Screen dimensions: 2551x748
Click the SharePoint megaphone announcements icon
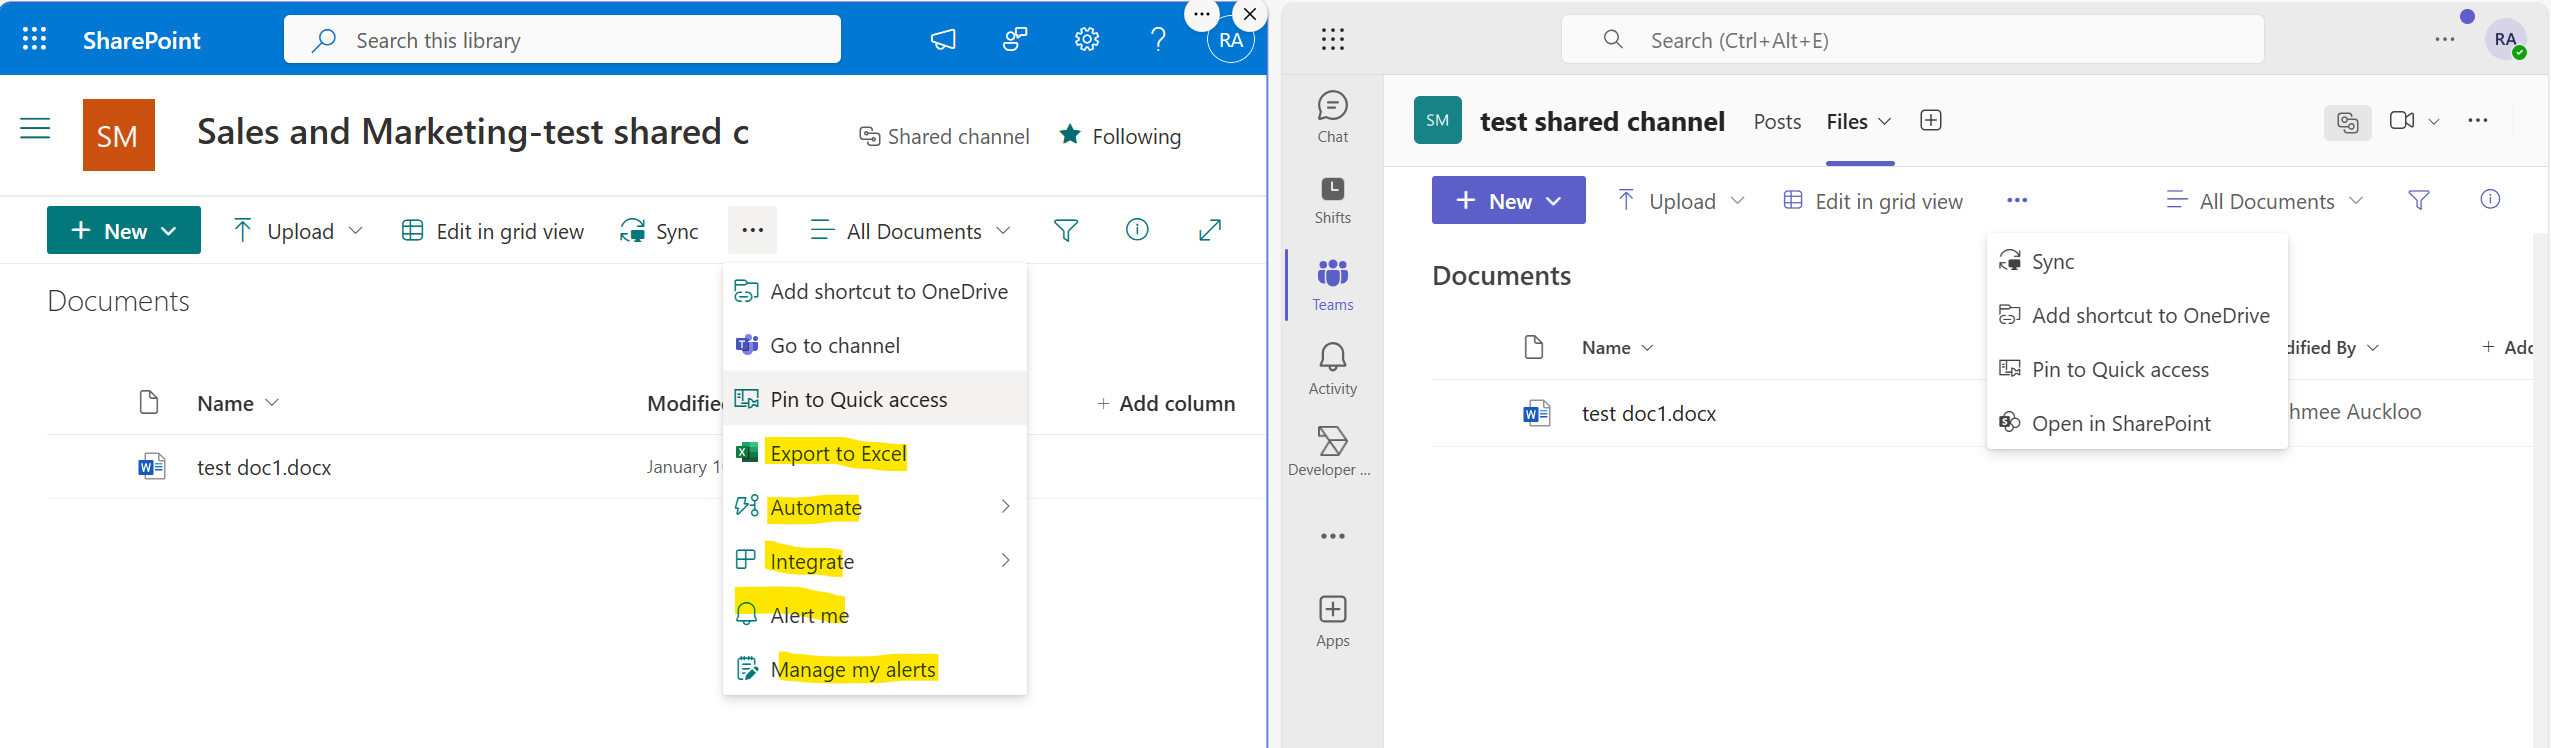coord(943,39)
